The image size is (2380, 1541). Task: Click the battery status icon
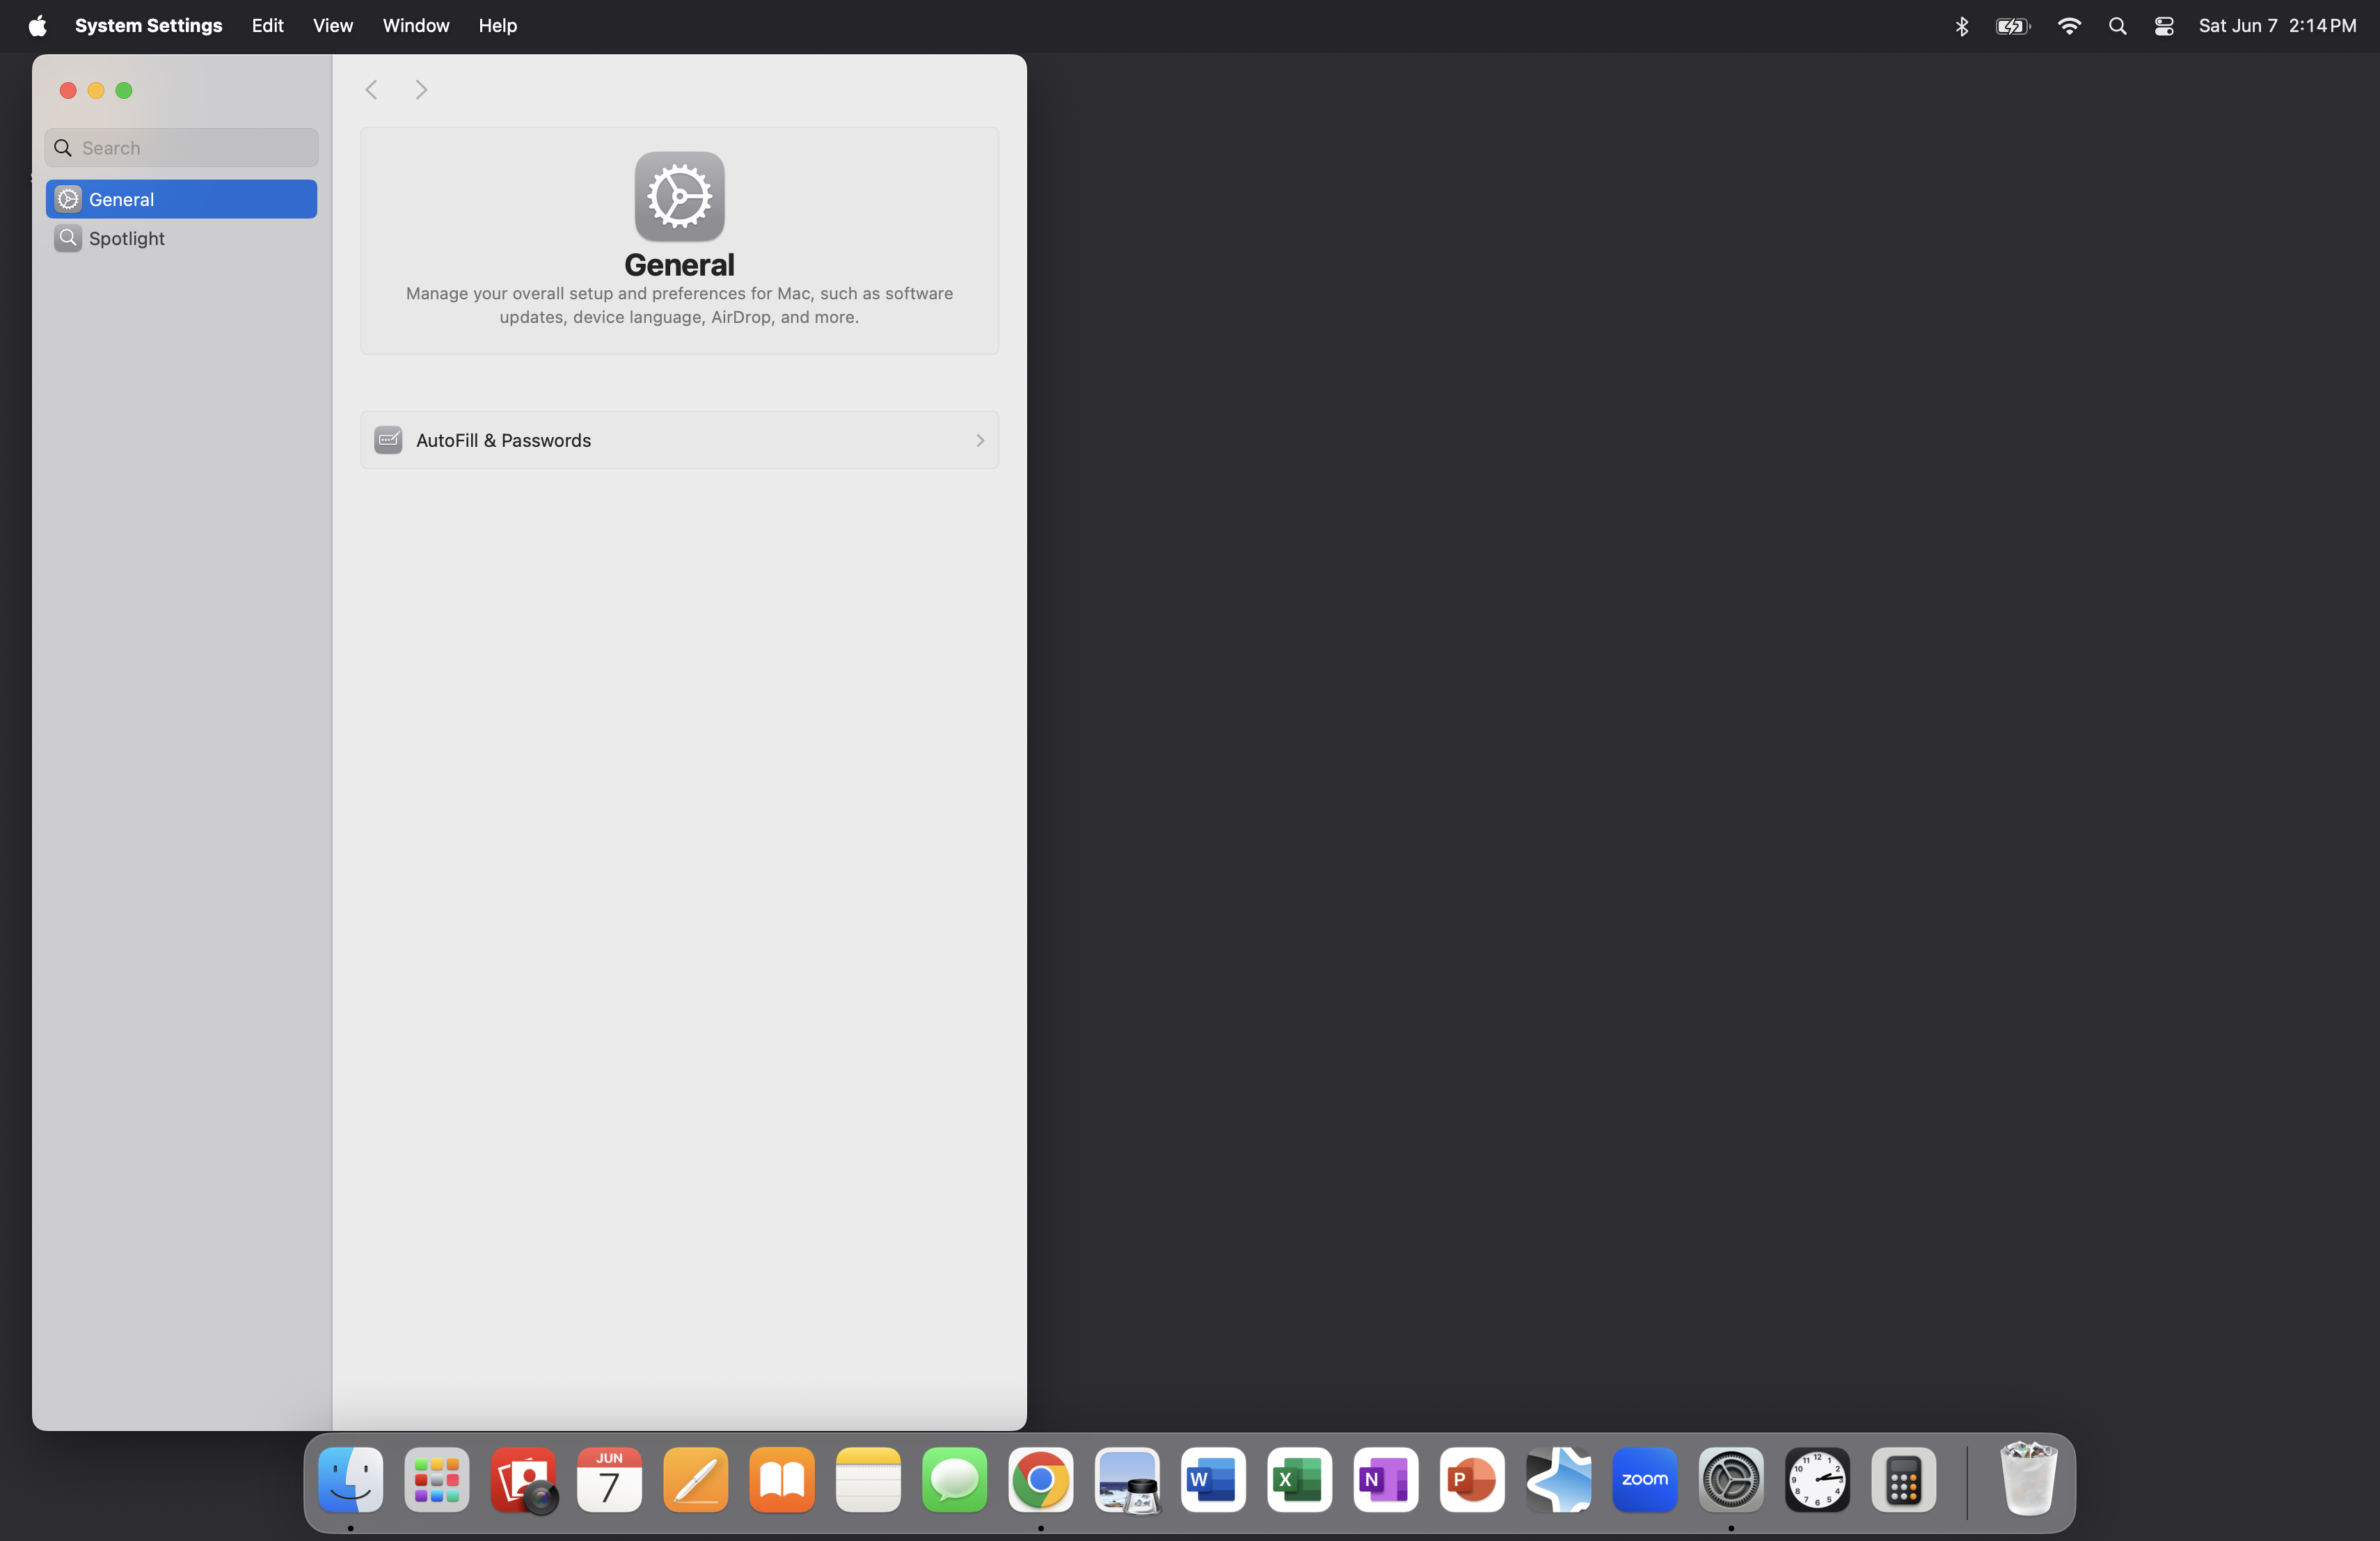[x=2012, y=26]
